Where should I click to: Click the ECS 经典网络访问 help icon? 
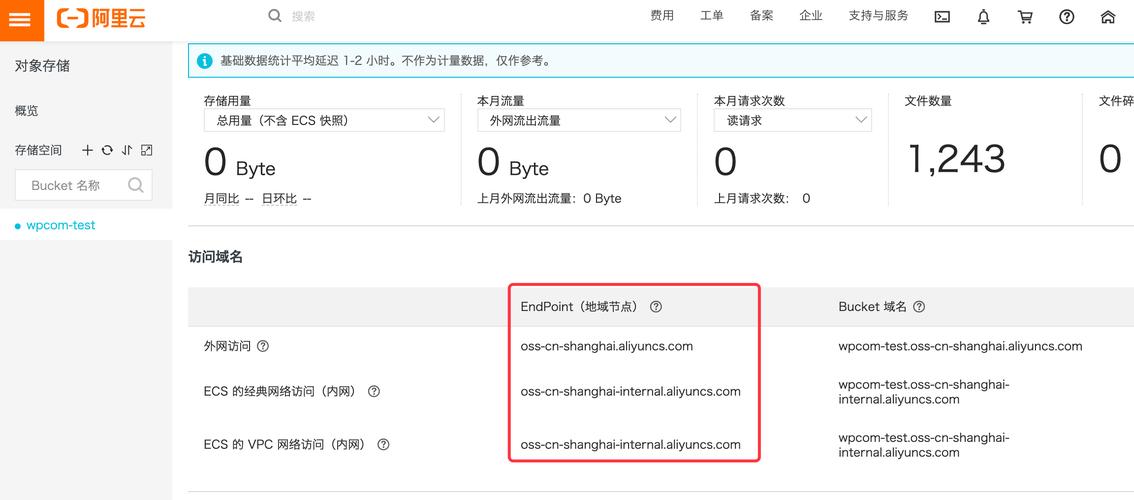tap(374, 391)
